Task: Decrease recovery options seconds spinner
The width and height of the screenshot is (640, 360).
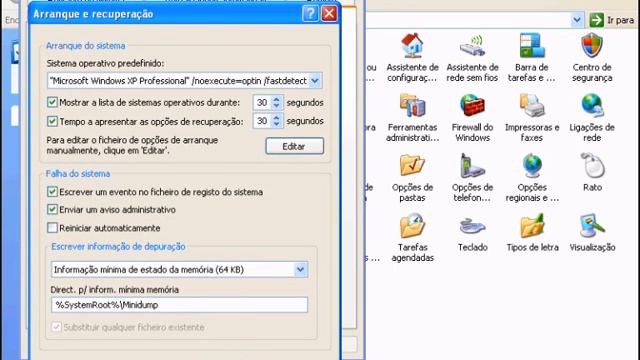Action: point(277,124)
